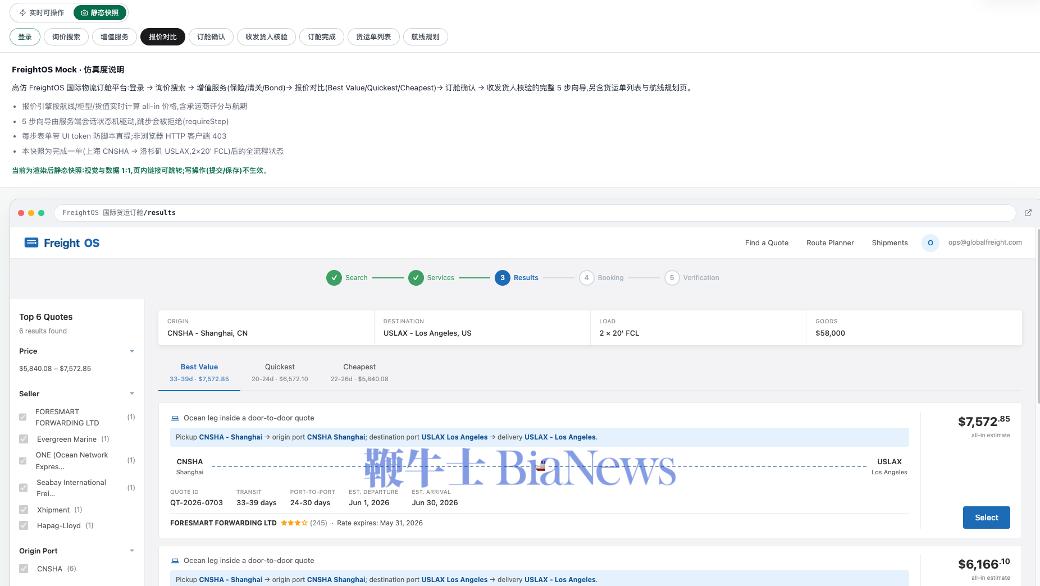Viewport: 1040px width, 586px height.
Task: Open the Quickest tab
Action: point(279,373)
